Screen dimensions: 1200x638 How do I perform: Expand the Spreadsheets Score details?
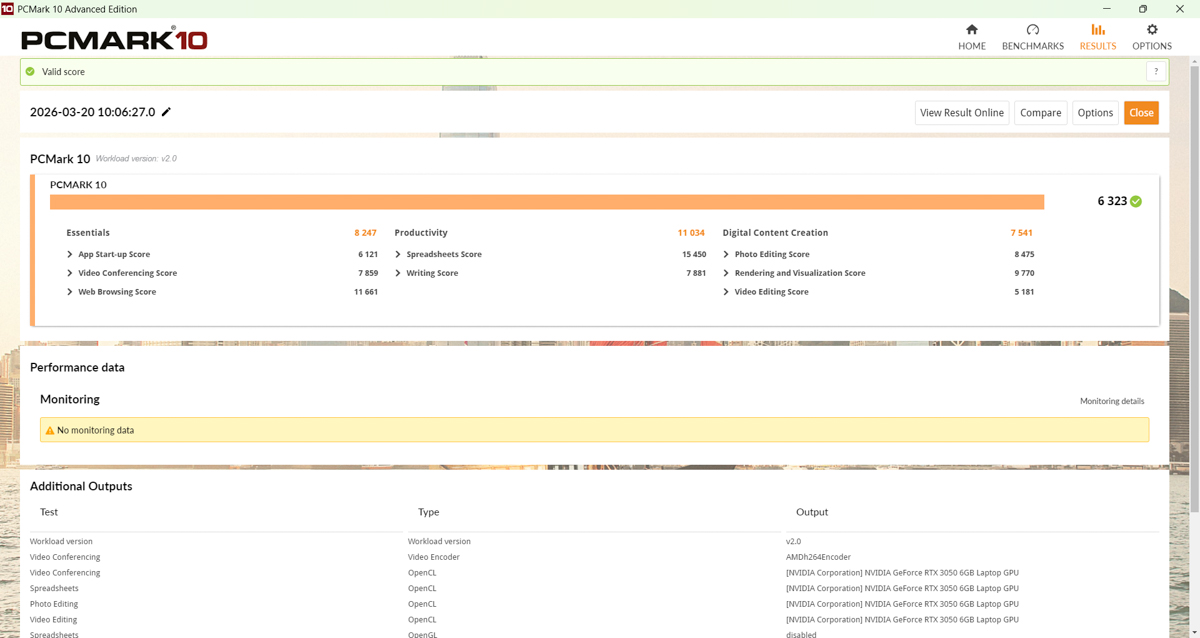click(398, 255)
